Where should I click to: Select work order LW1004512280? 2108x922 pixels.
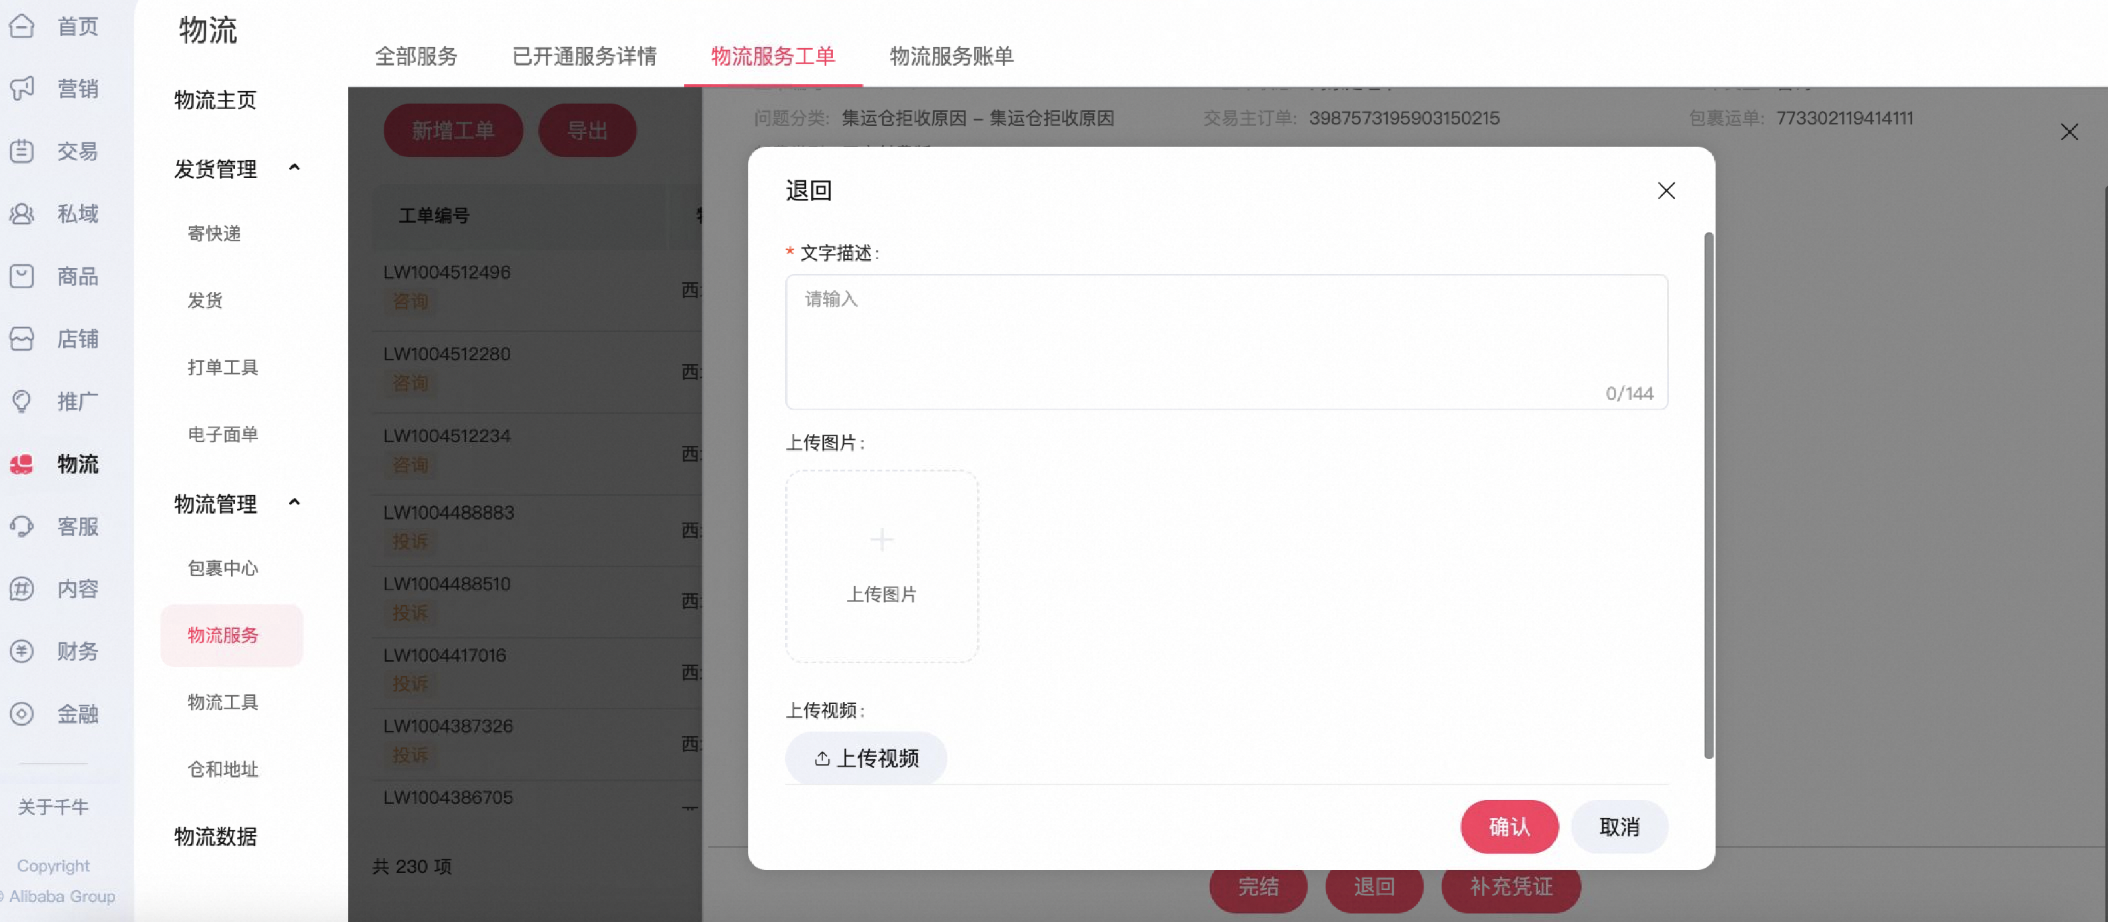click(x=447, y=355)
